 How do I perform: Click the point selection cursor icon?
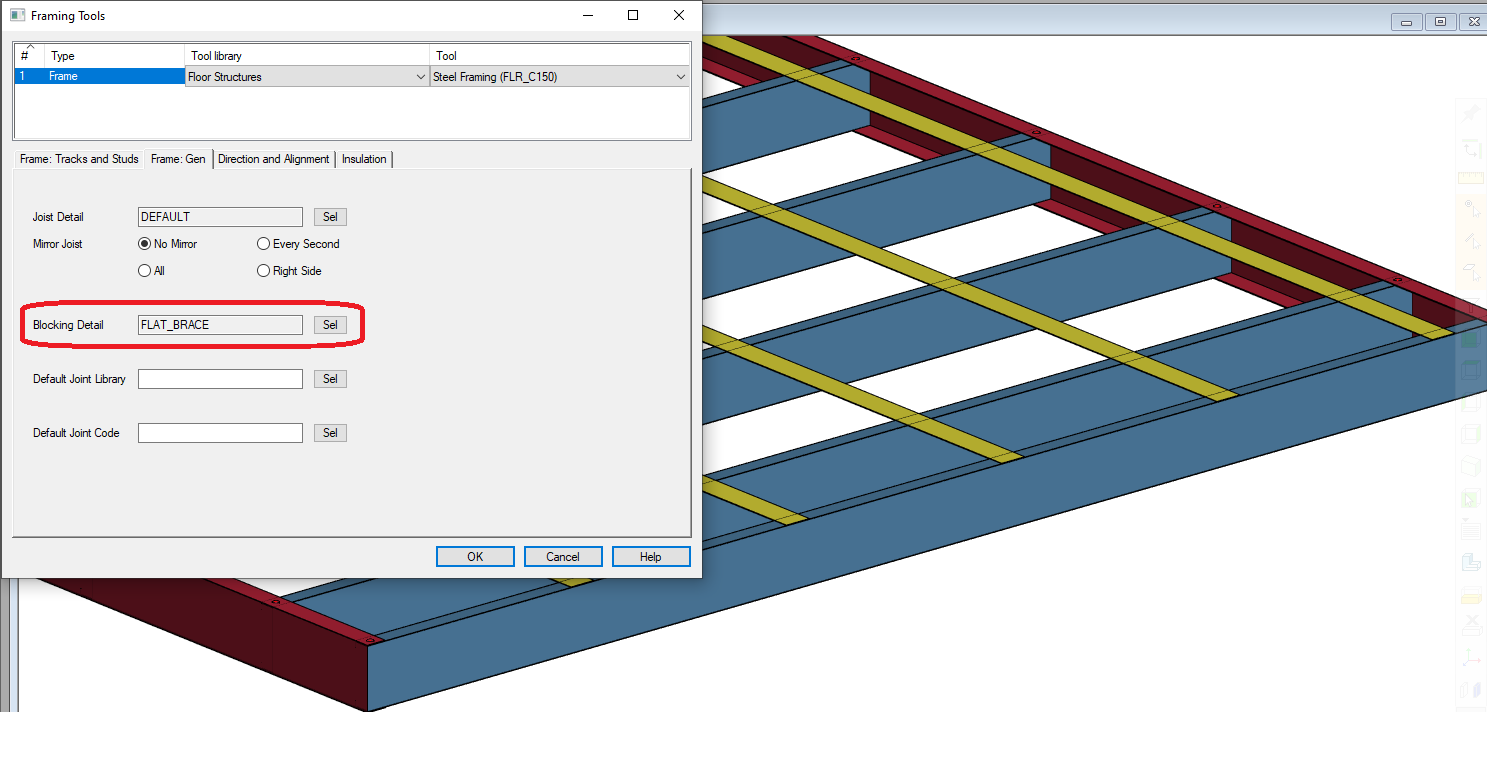[x=1470, y=209]
